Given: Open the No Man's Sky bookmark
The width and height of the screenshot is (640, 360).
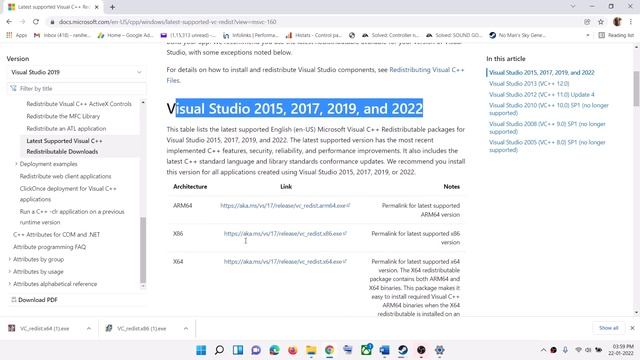Looking at the screenshot, I should (517, 36).
